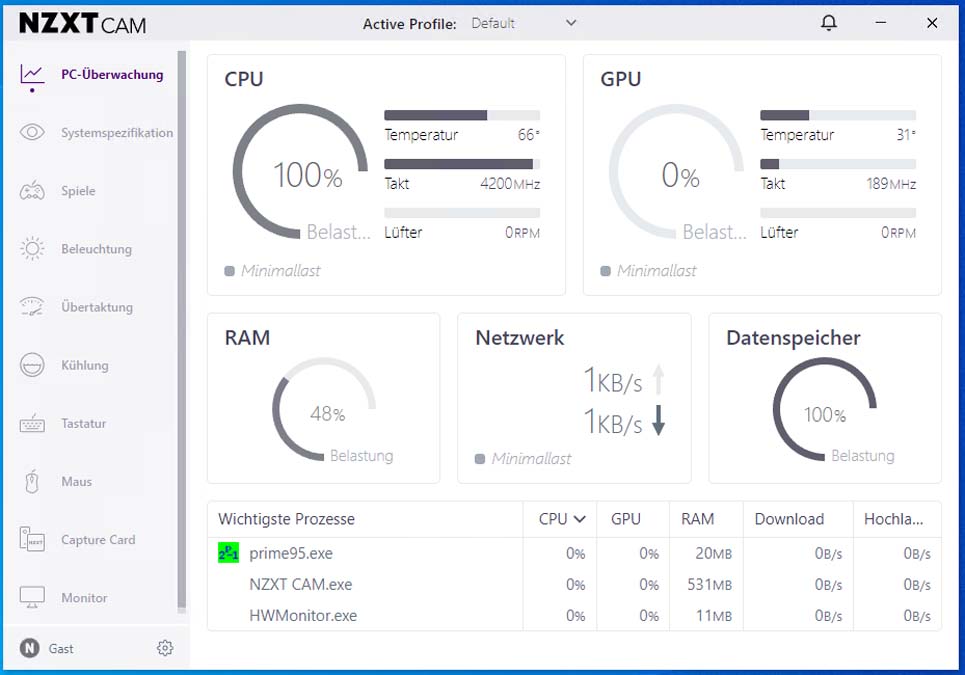Click the Gast user account button
The image size is (965, 675).
point(47,648)
